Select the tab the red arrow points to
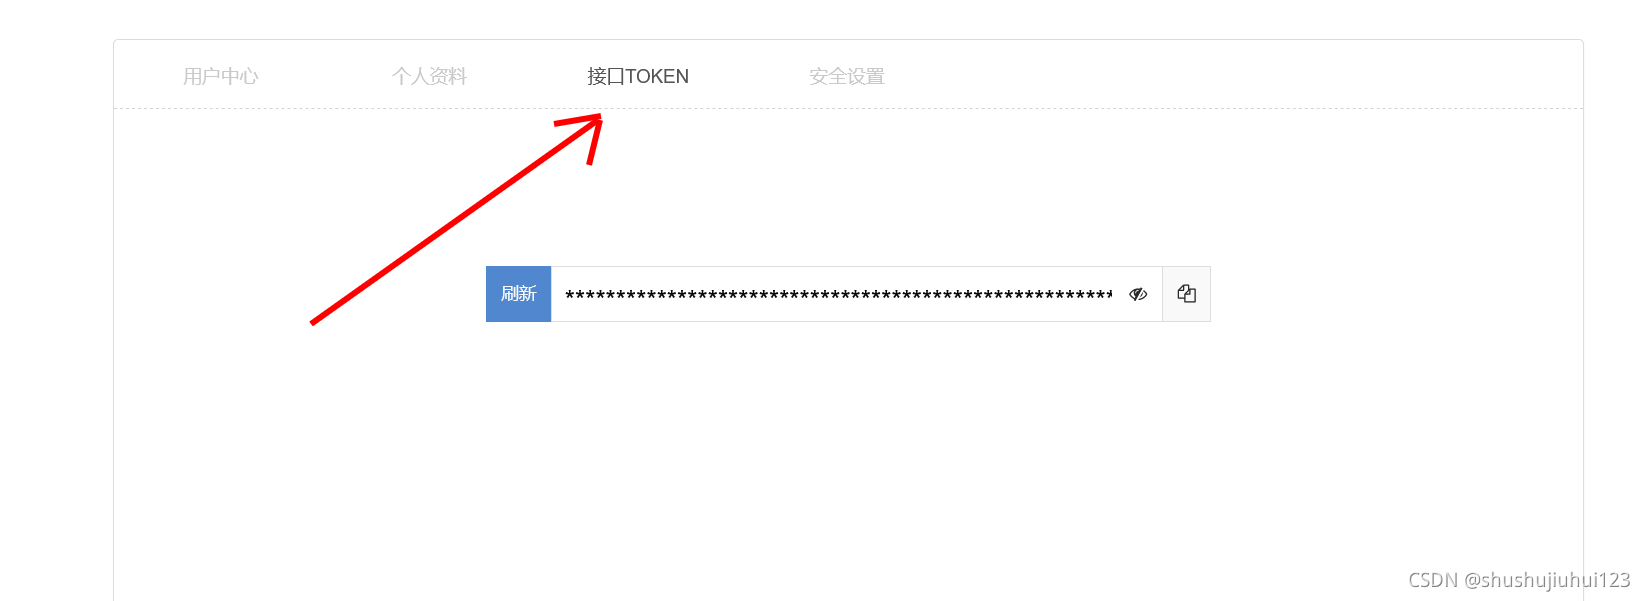Screen dimensions: 1645x601 (x=638, y=76)
